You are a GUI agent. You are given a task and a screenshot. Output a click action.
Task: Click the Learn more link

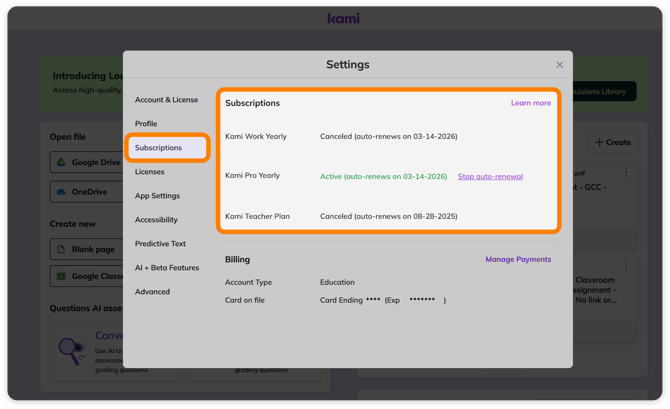click(x=531, y=103)
